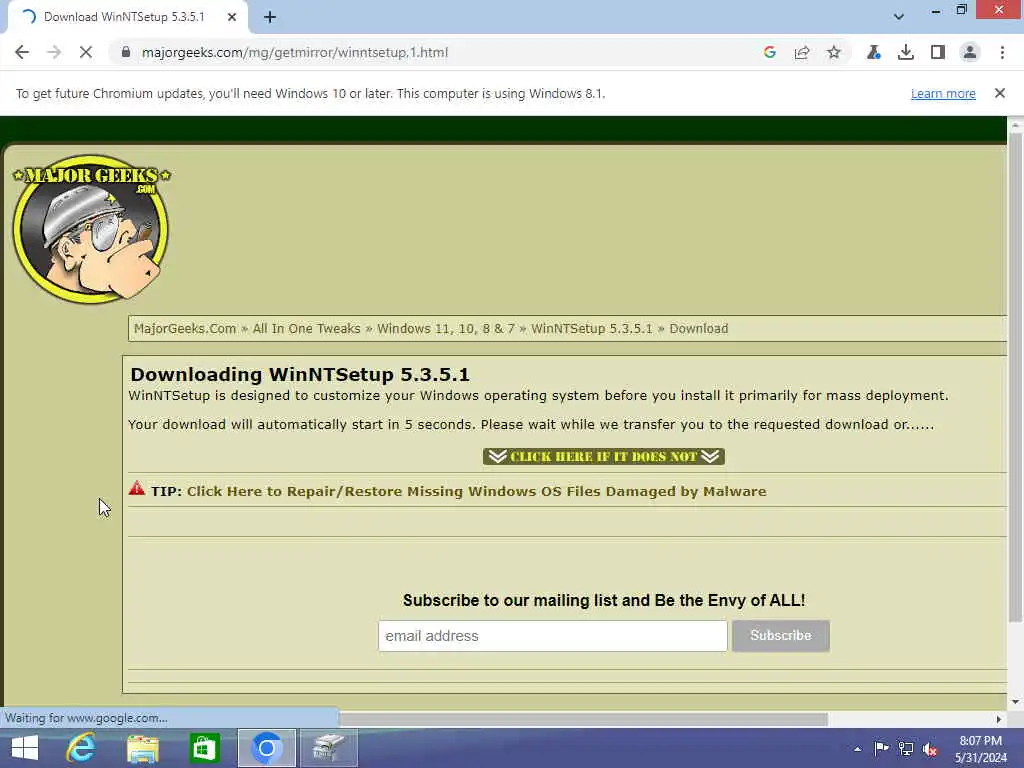Open the Google search icon in address bar
1024x768 pixels.
tap(770, 52)
